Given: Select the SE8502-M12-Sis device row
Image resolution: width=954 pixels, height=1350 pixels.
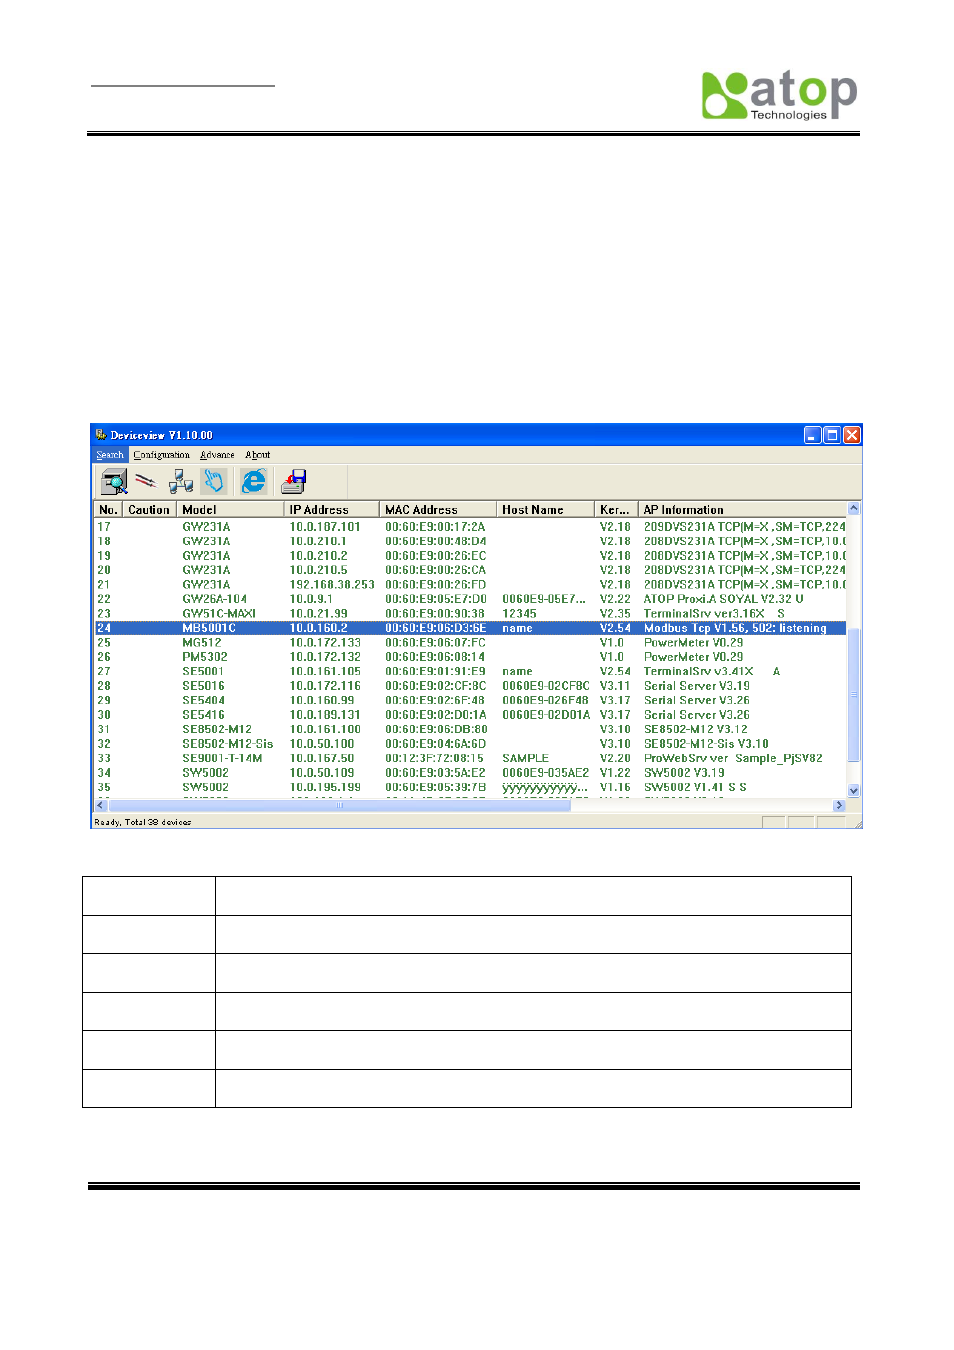Looking at the screenshot, I should point(470,744).
